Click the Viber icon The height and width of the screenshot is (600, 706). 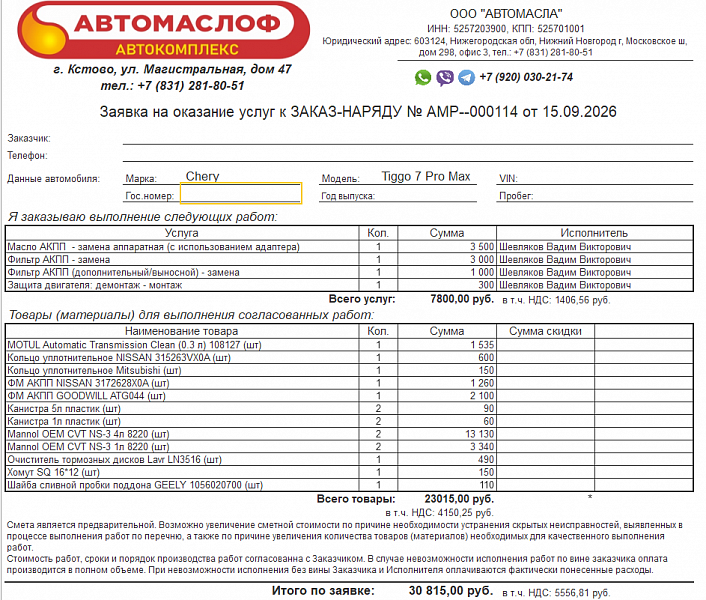click(445, 78)
